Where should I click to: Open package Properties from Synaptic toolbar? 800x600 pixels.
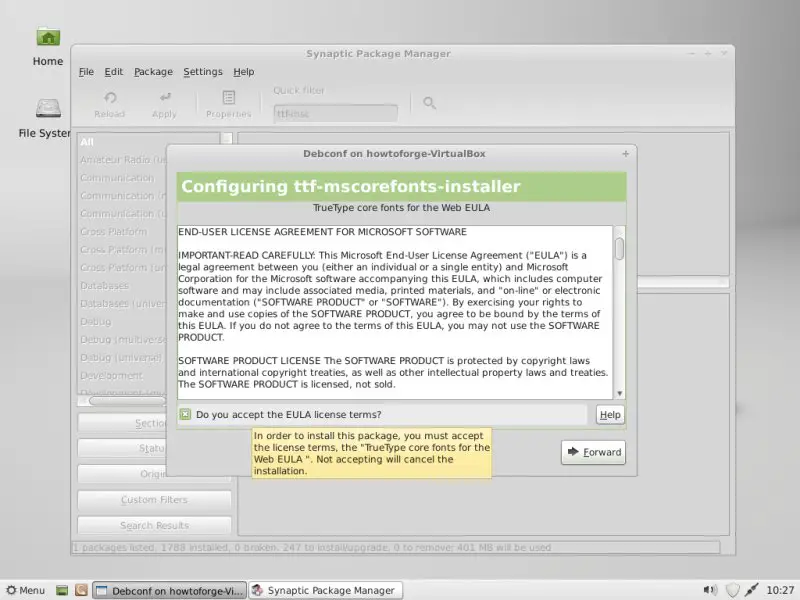pyautogui.click(x=229, y=105)
